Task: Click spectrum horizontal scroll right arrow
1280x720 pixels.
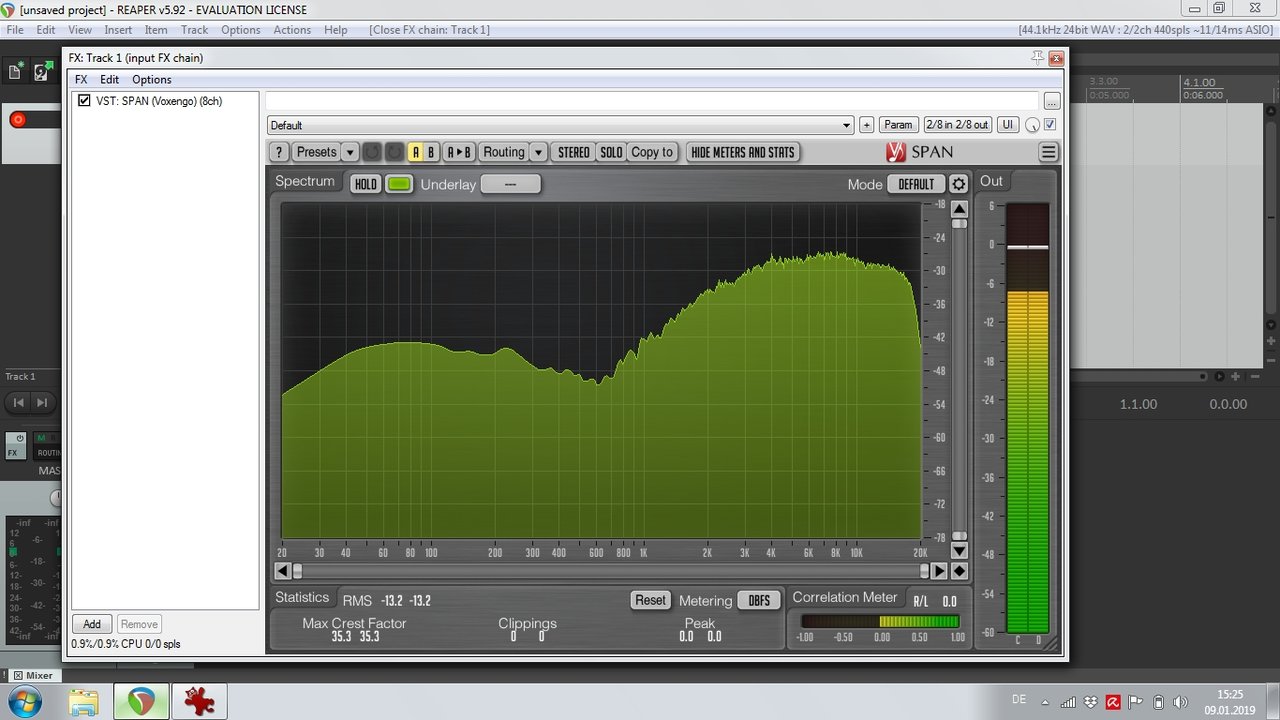Action: pos(939,571)
